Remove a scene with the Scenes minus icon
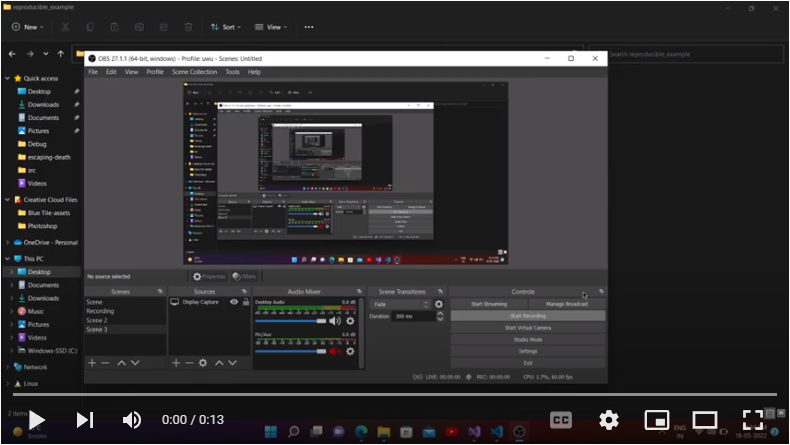Screen dimensions: 790x445 [105, 363]
